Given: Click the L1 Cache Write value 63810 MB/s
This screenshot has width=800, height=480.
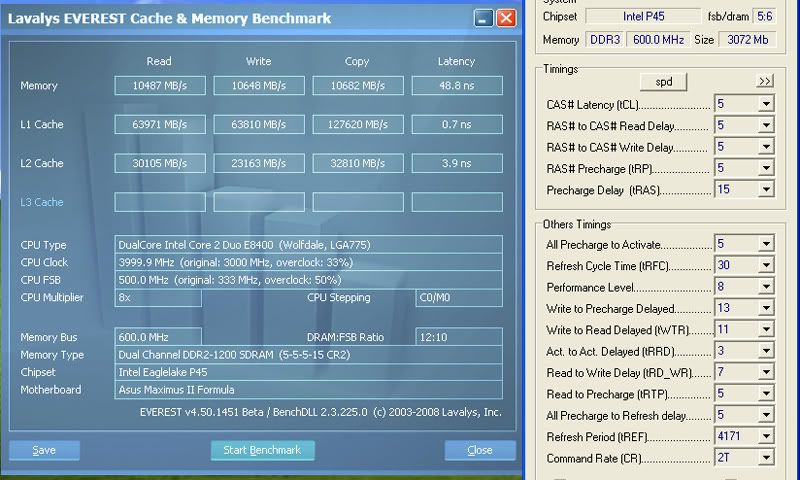Looking at the screenshot, I should coord(259,124).
